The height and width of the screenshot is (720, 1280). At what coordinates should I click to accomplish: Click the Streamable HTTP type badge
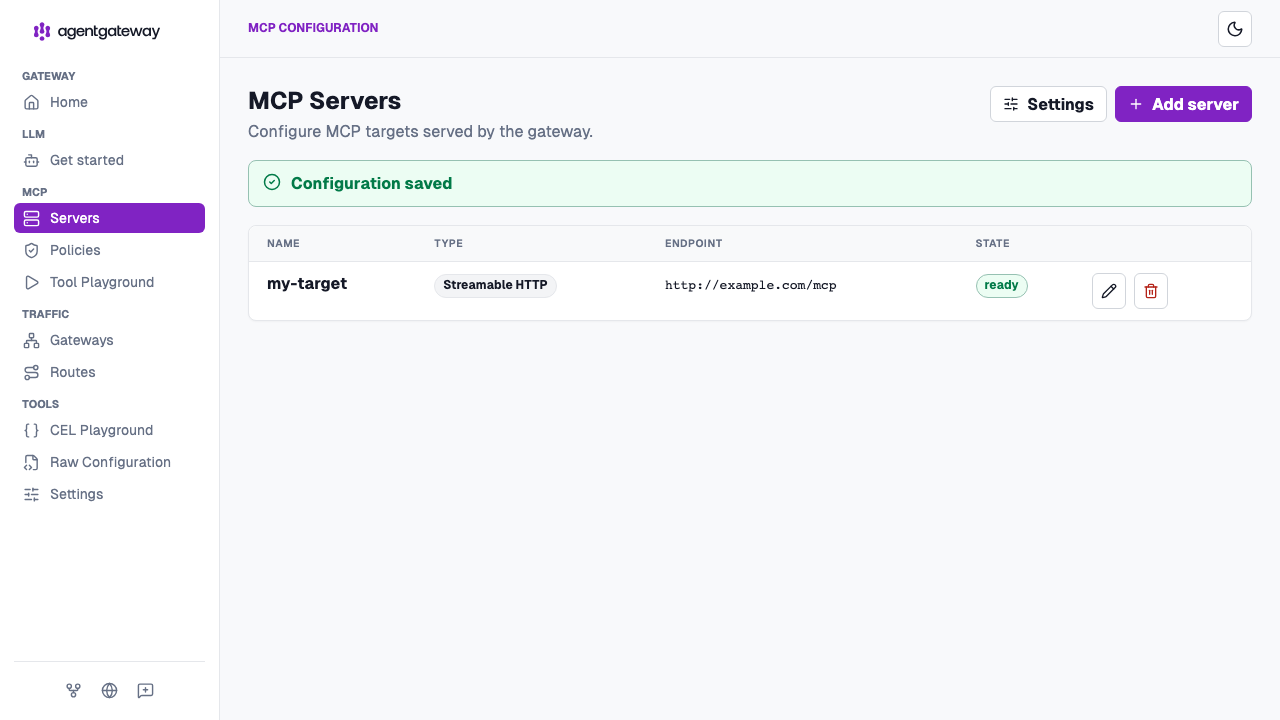click(x=495, y=285)
